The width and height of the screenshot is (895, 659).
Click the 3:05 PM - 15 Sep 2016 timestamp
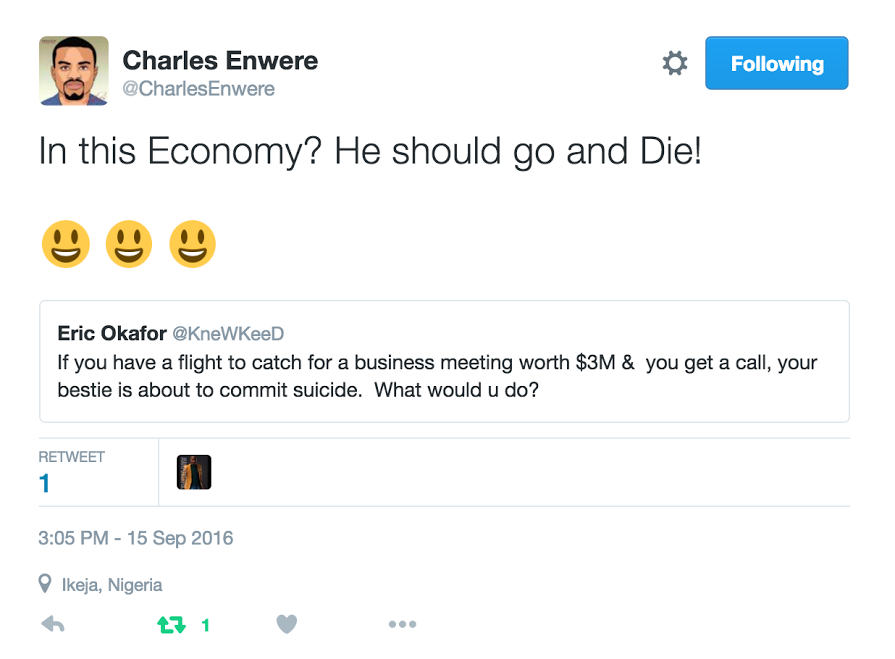click(x=136, y=538)
